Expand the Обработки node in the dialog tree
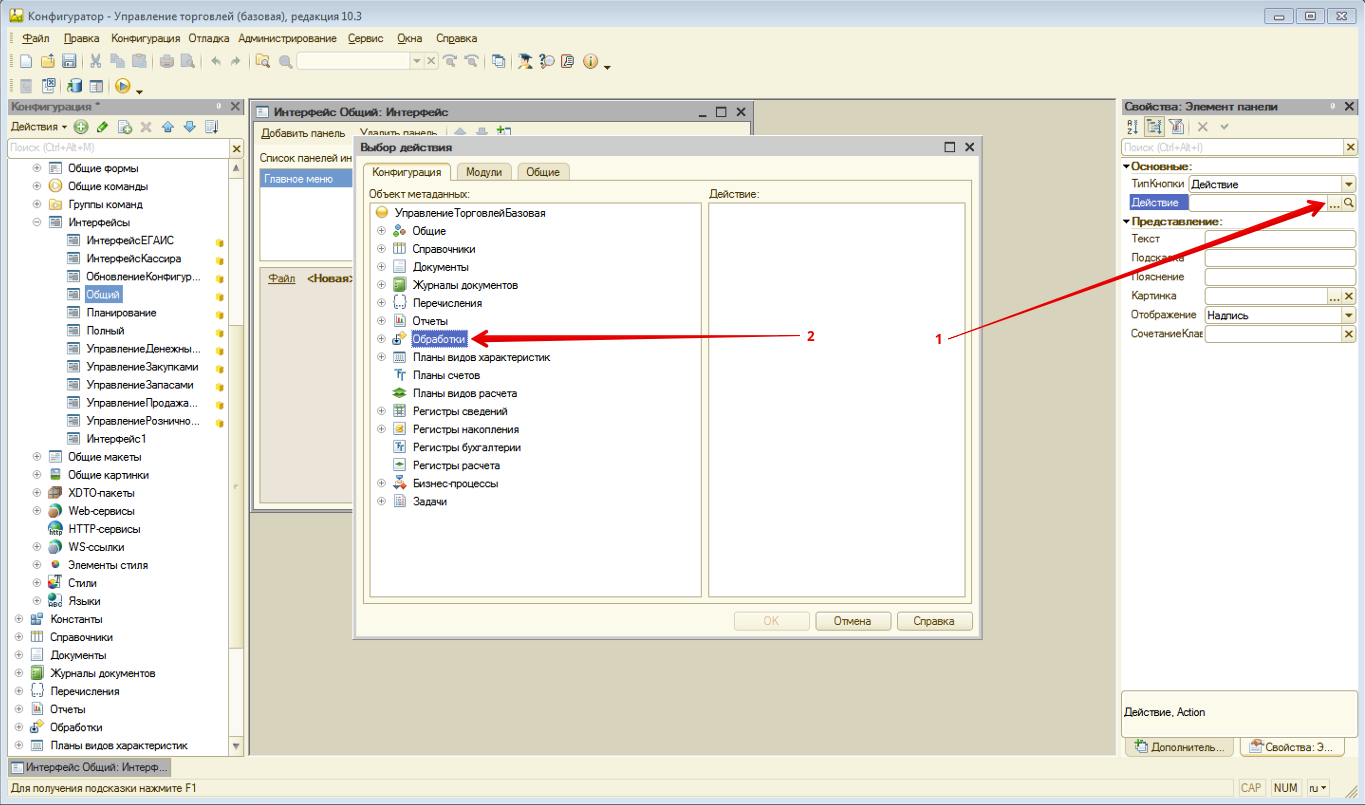This screenshot has height=805, width=1365. (x=381, y=340)
